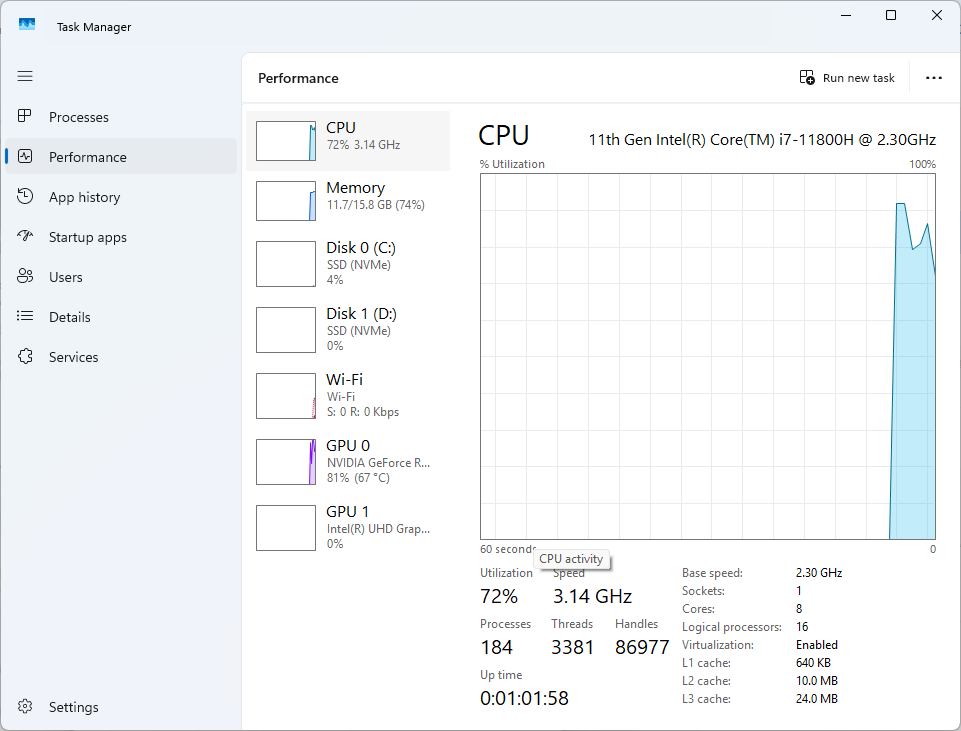Click the Details list icon

pyautogui.click(x=25, y=316)
